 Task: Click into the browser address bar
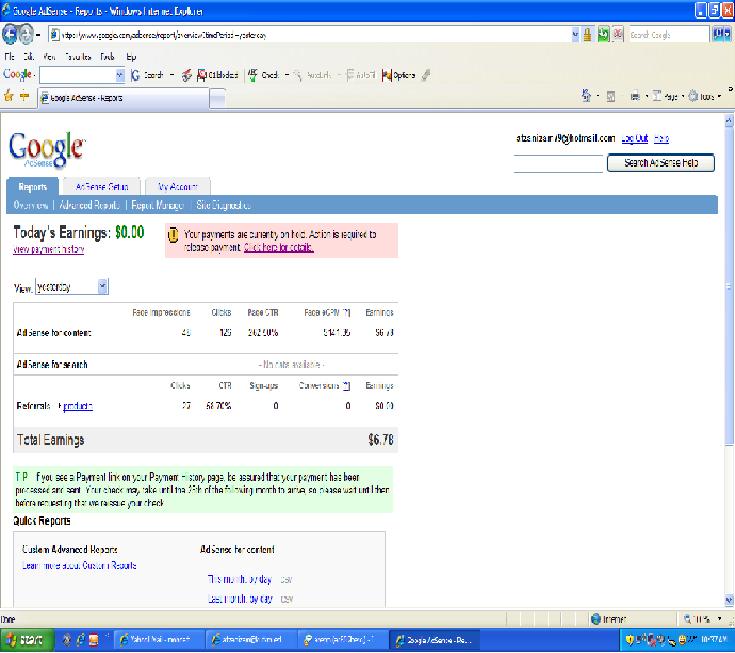pyautogui.click(x=309, y=35)
